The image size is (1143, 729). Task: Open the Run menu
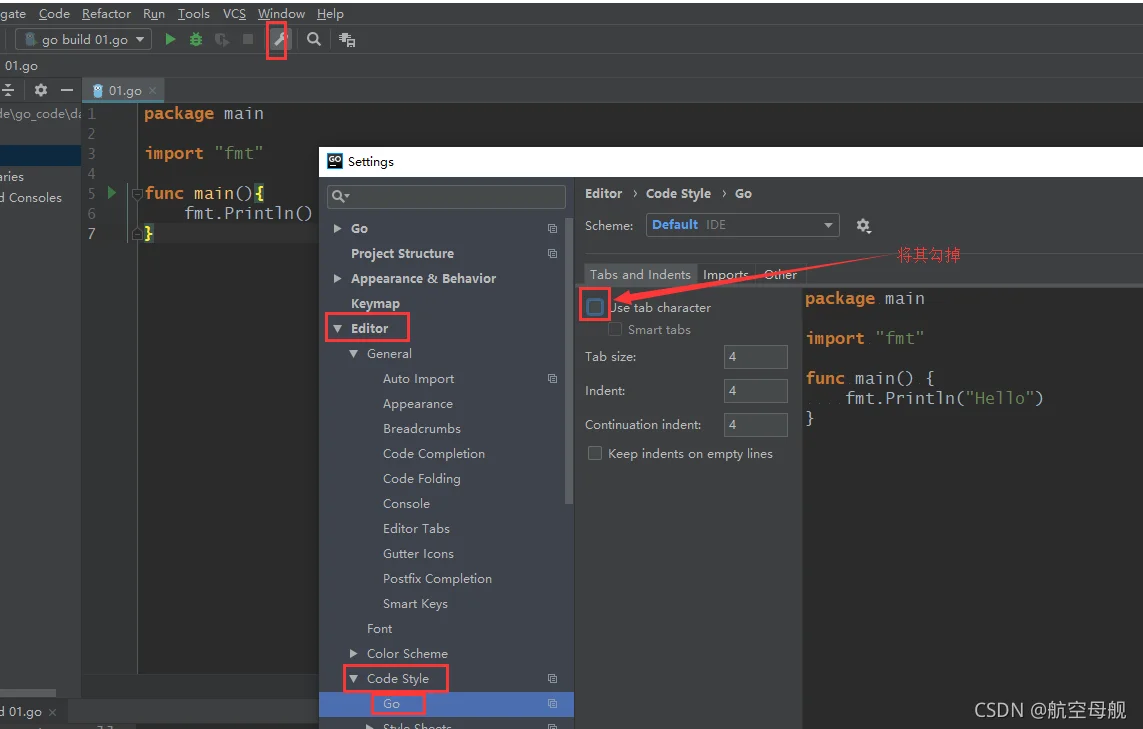[x=154, y=14]
